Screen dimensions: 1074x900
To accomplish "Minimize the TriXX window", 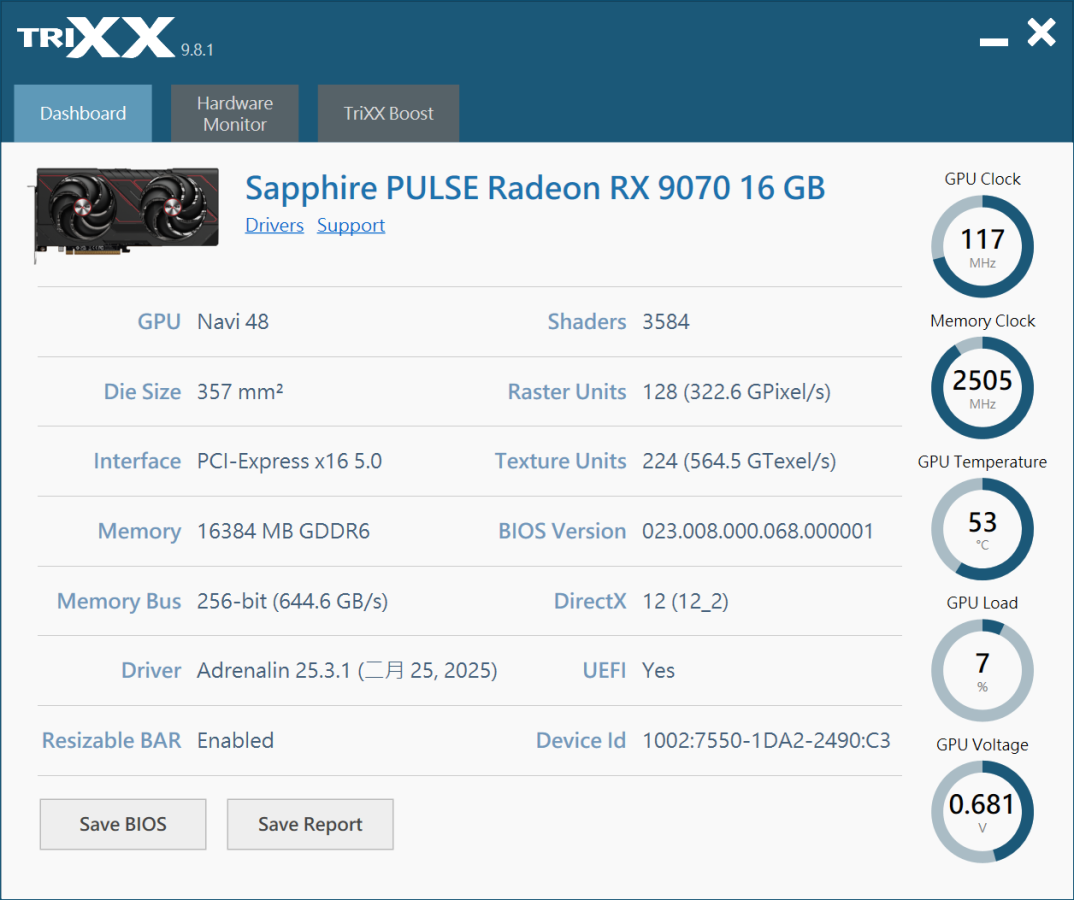I will pos(993,42).
